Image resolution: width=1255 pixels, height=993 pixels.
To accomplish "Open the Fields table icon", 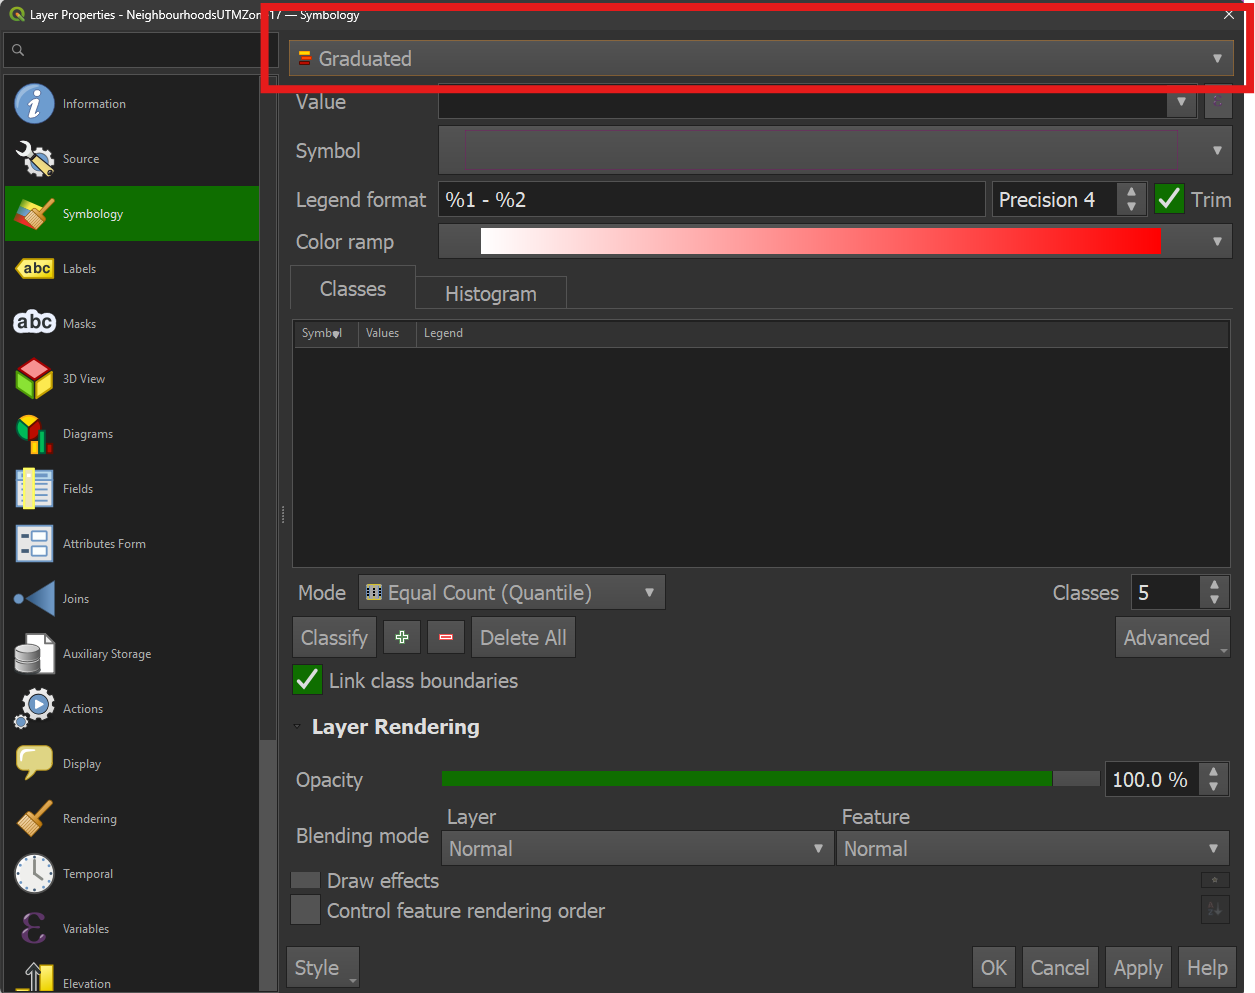I will [34, 489].
